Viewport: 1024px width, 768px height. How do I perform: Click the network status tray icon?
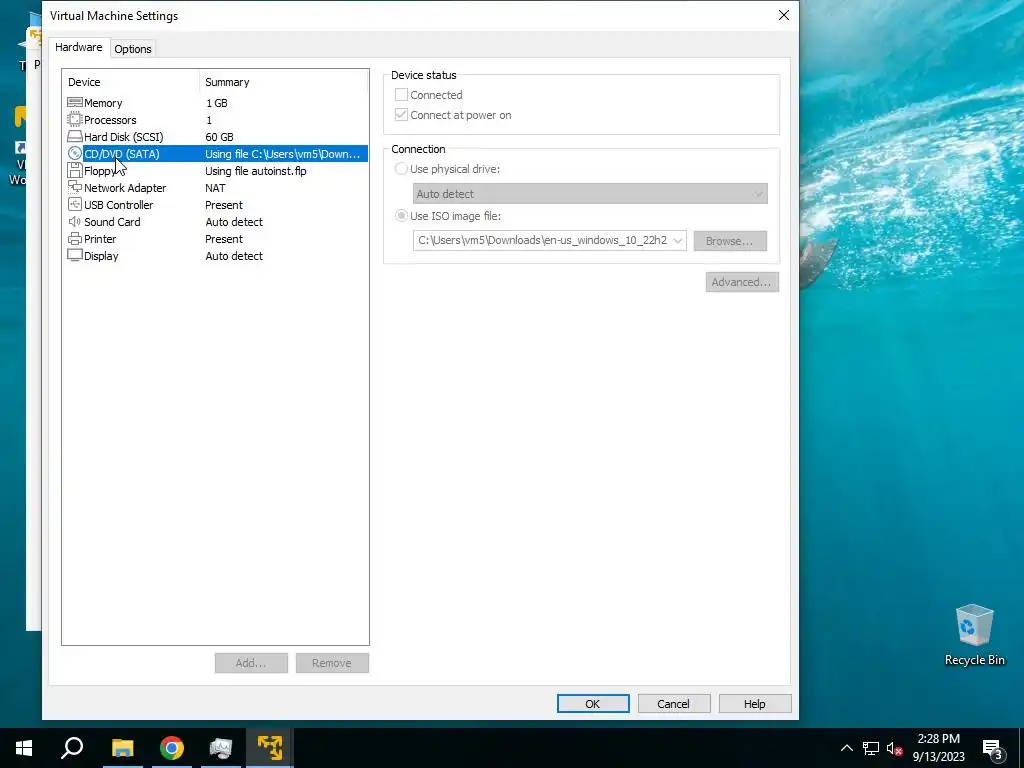(871, 748)
